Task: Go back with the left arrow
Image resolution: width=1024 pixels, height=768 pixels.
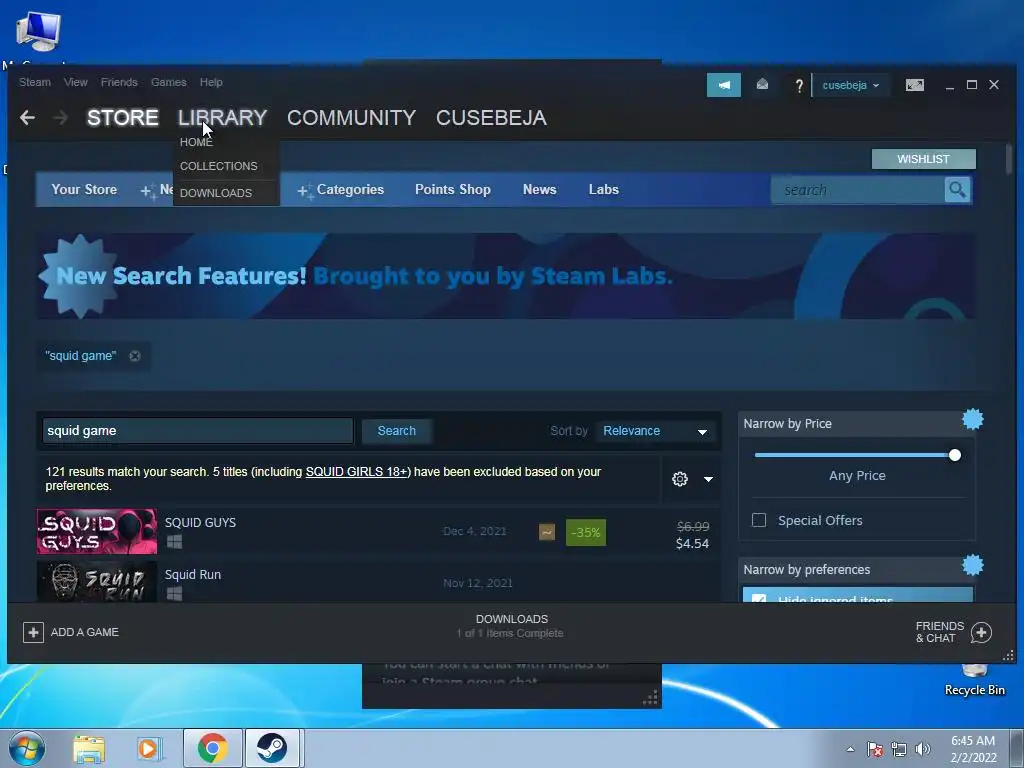Action: (27, 118)
